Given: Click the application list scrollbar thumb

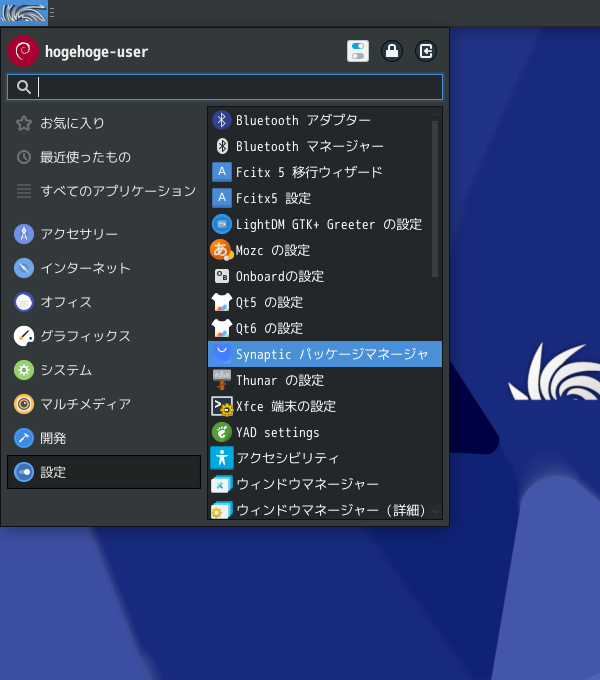Looking at the screenshot, I should click(435, 199).
